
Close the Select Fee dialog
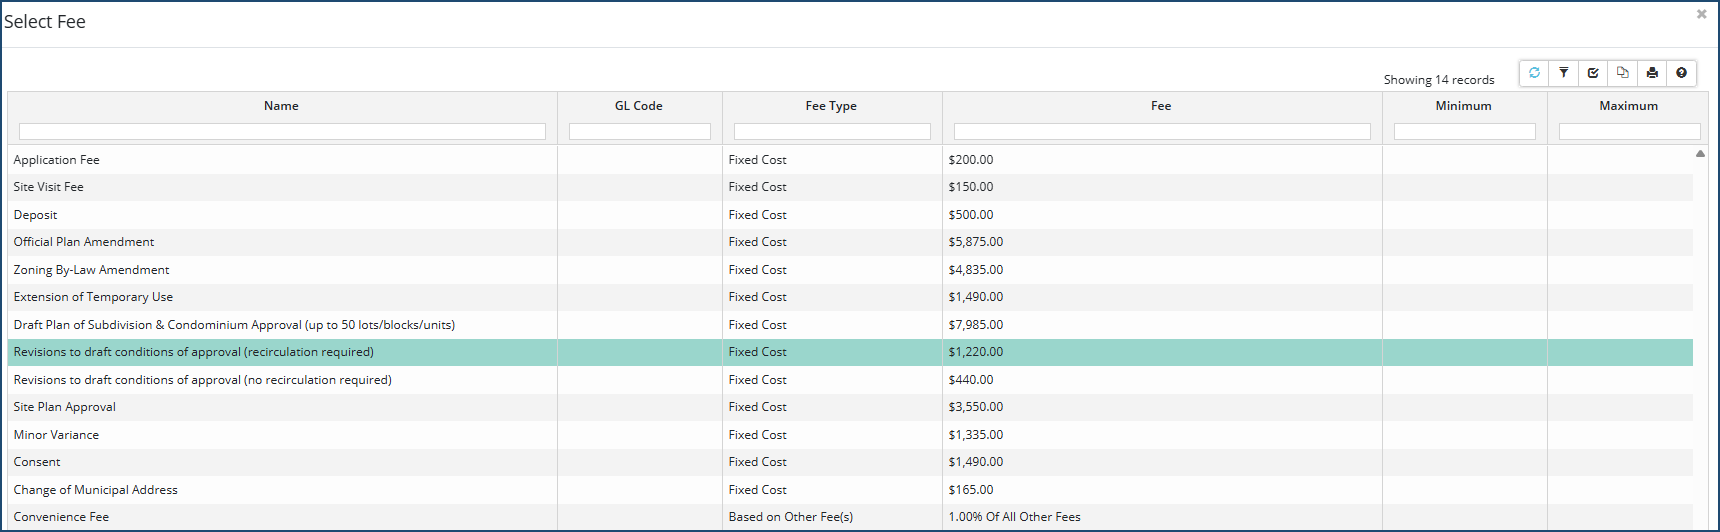[x=1701, y=14]
